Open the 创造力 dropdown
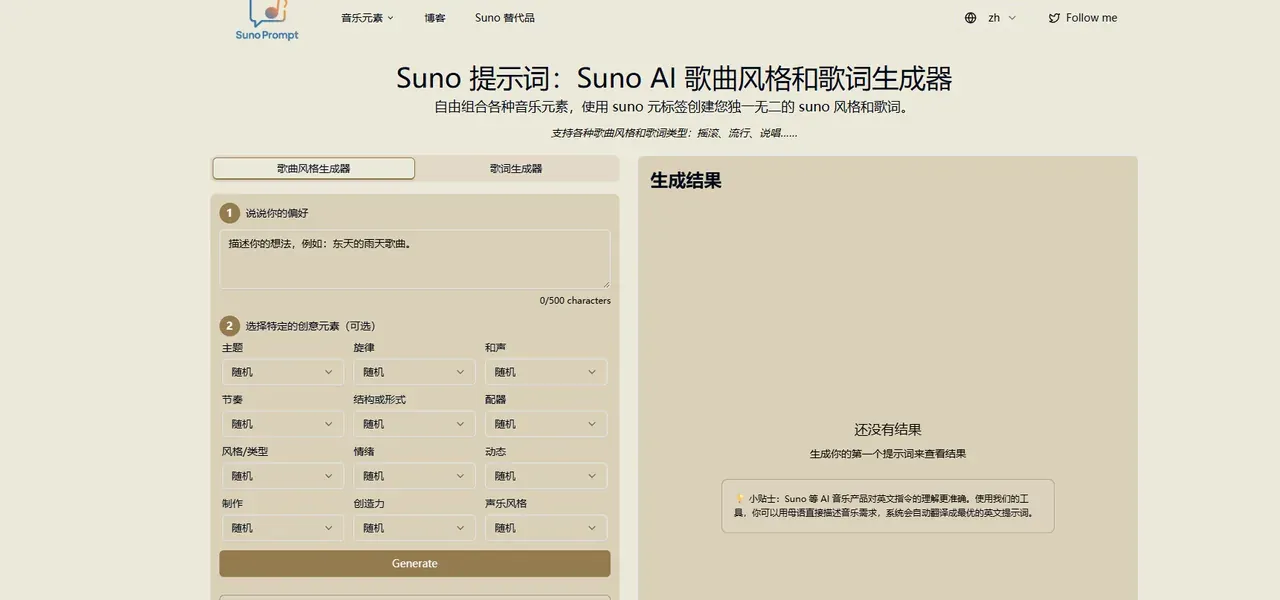This screenshot has height=600, width=1280. 414,528
